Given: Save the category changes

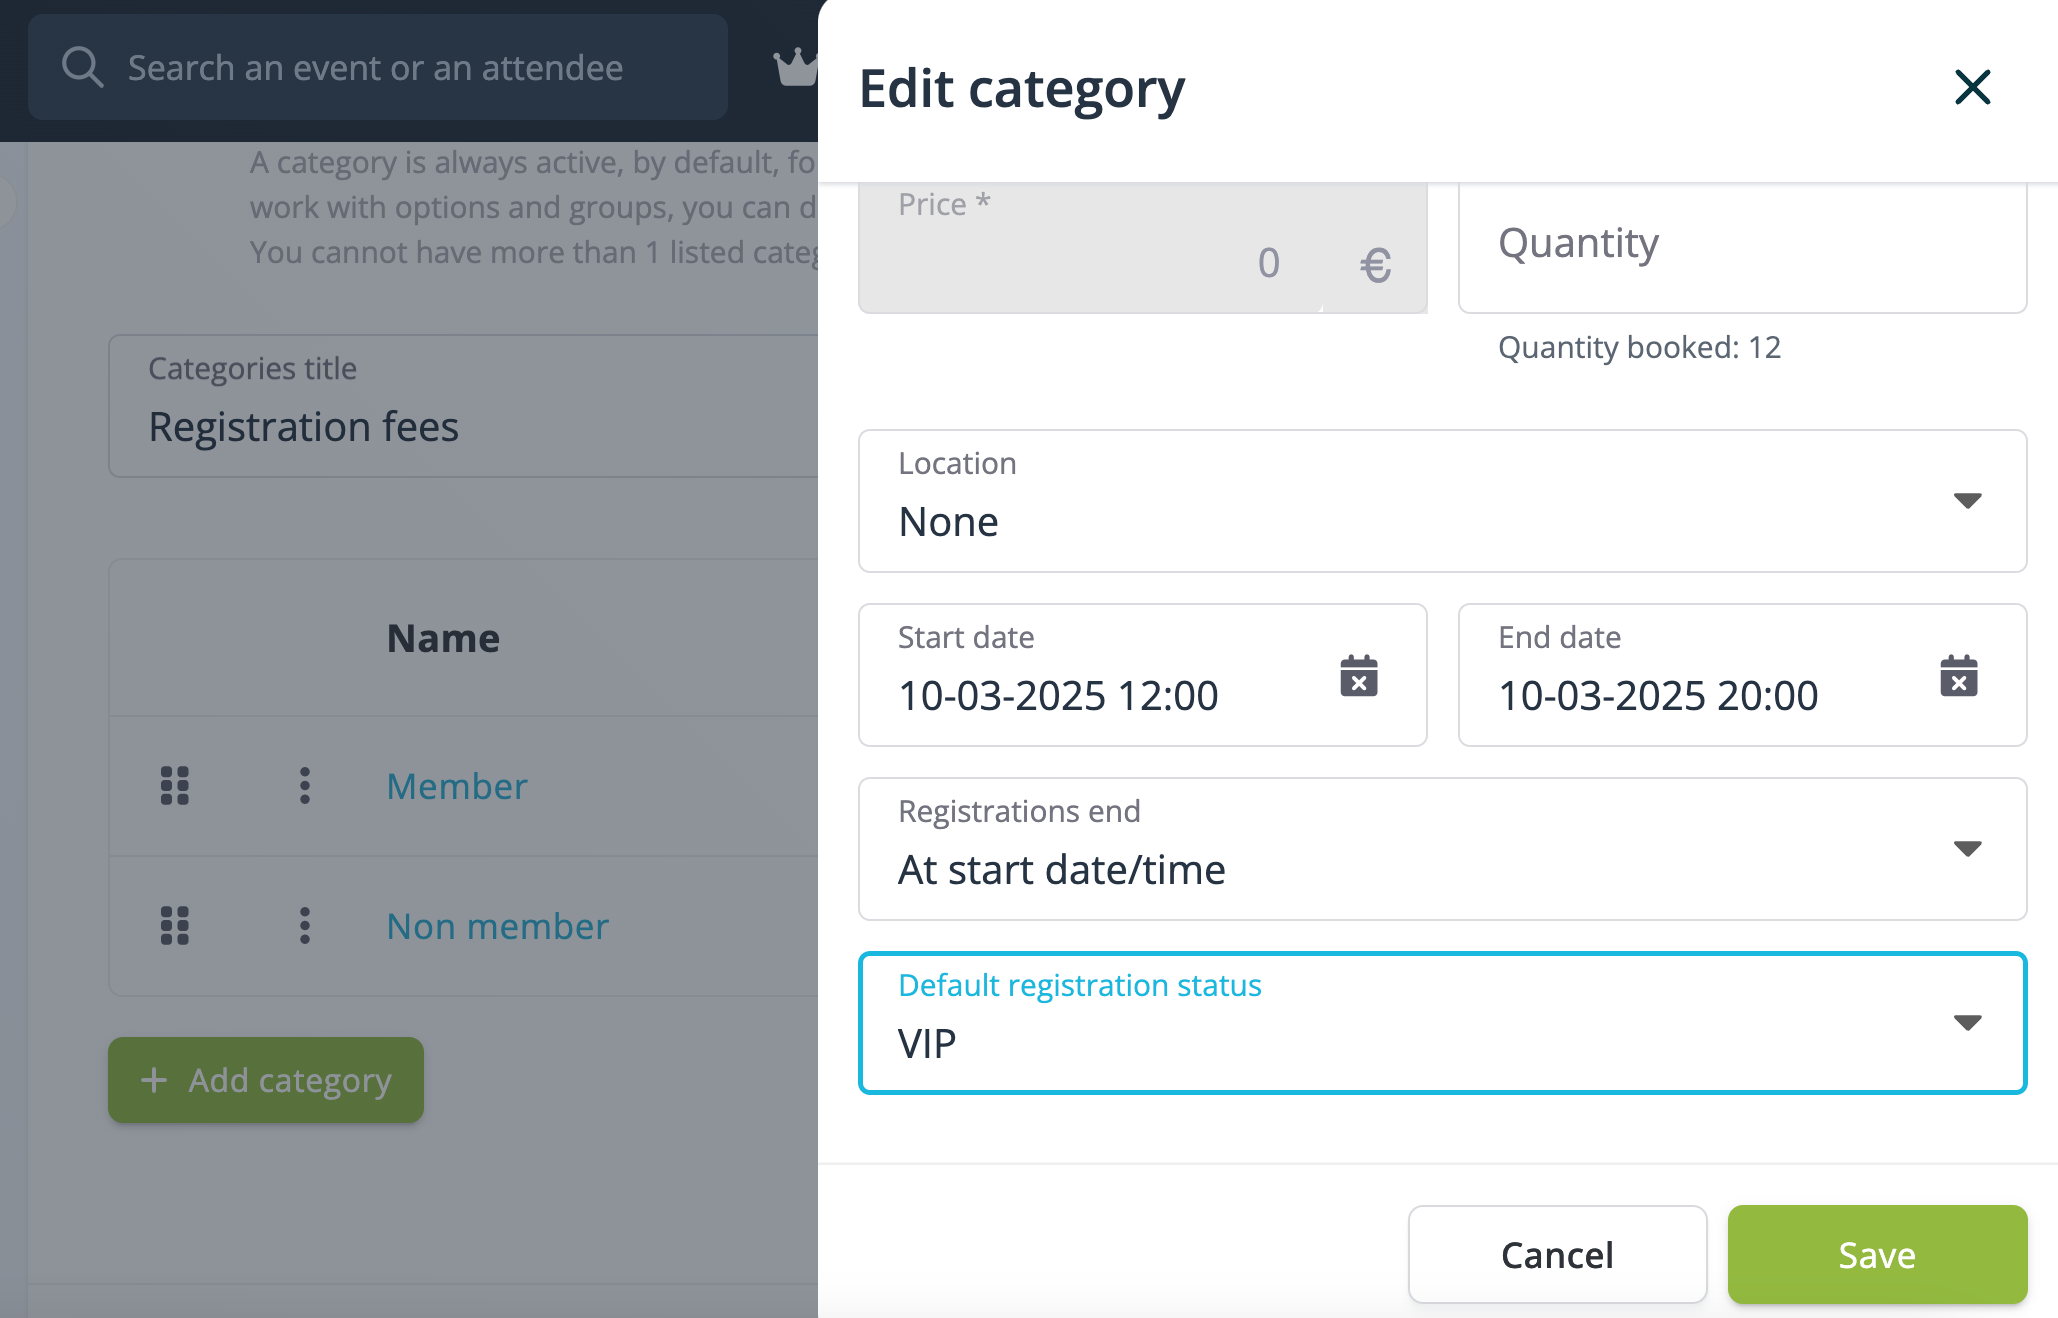Looking at the screenshot, I should [1877, 1254].
